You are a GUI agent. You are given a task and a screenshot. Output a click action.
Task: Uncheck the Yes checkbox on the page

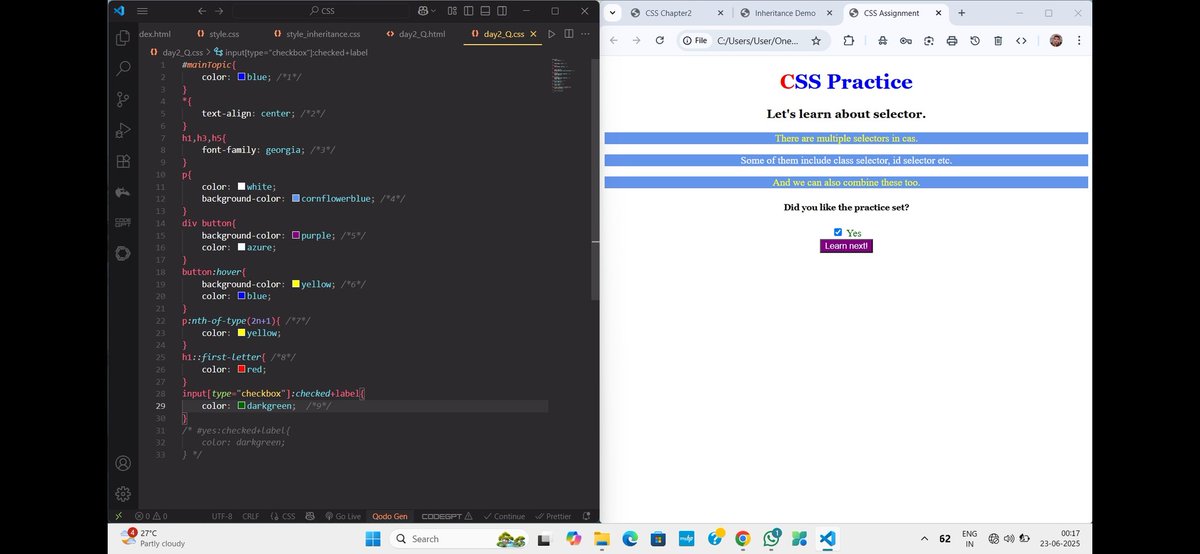(x=838, y=232)
